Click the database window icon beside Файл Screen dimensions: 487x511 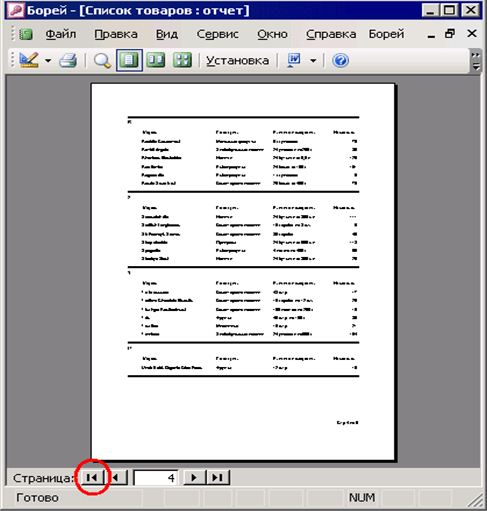coord(26,34)
